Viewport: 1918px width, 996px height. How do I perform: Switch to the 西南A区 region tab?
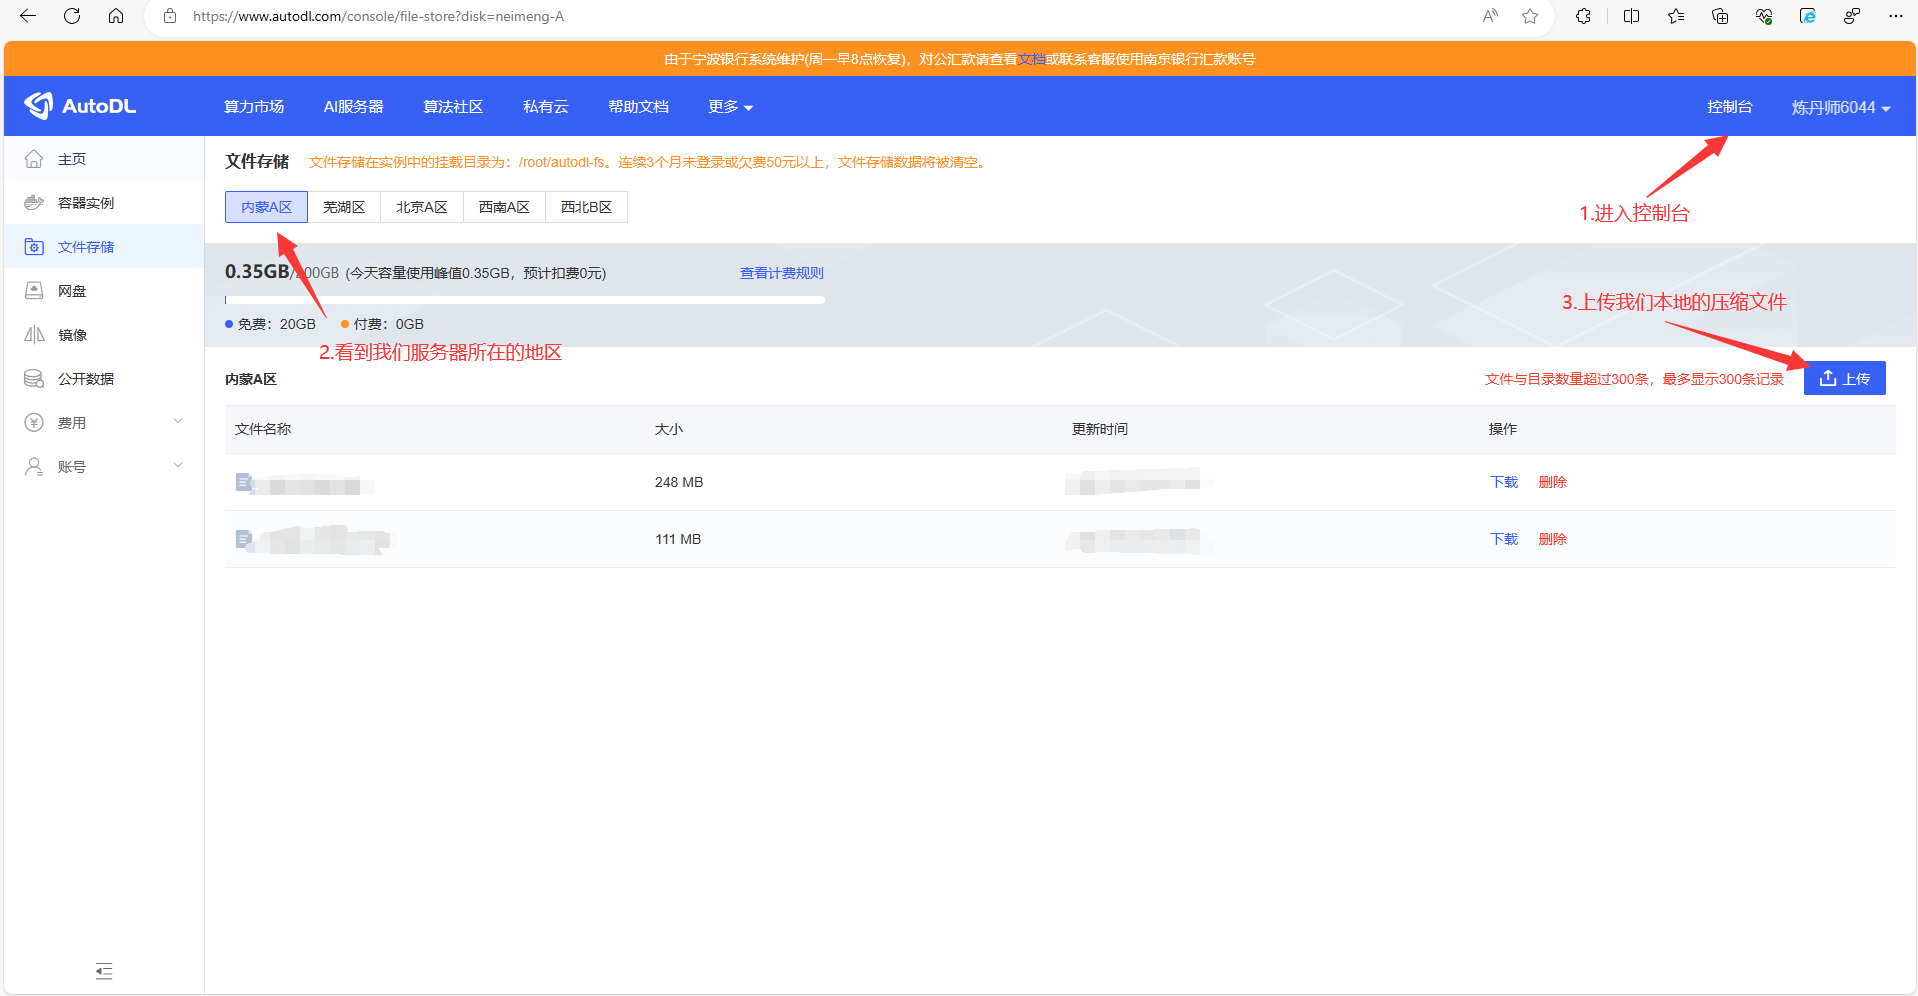coord(504,207)
